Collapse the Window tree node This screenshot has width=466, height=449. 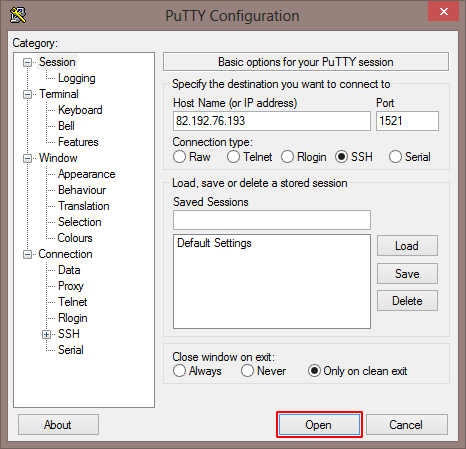tap(27, 158)
